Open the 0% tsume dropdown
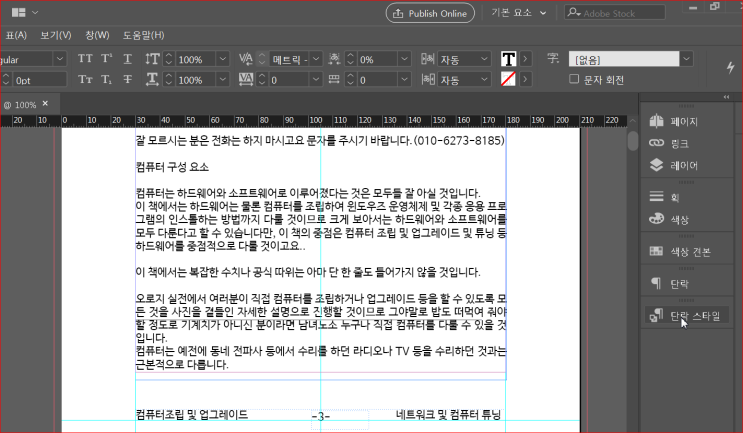Screen dimensions: 743x433 404,59
